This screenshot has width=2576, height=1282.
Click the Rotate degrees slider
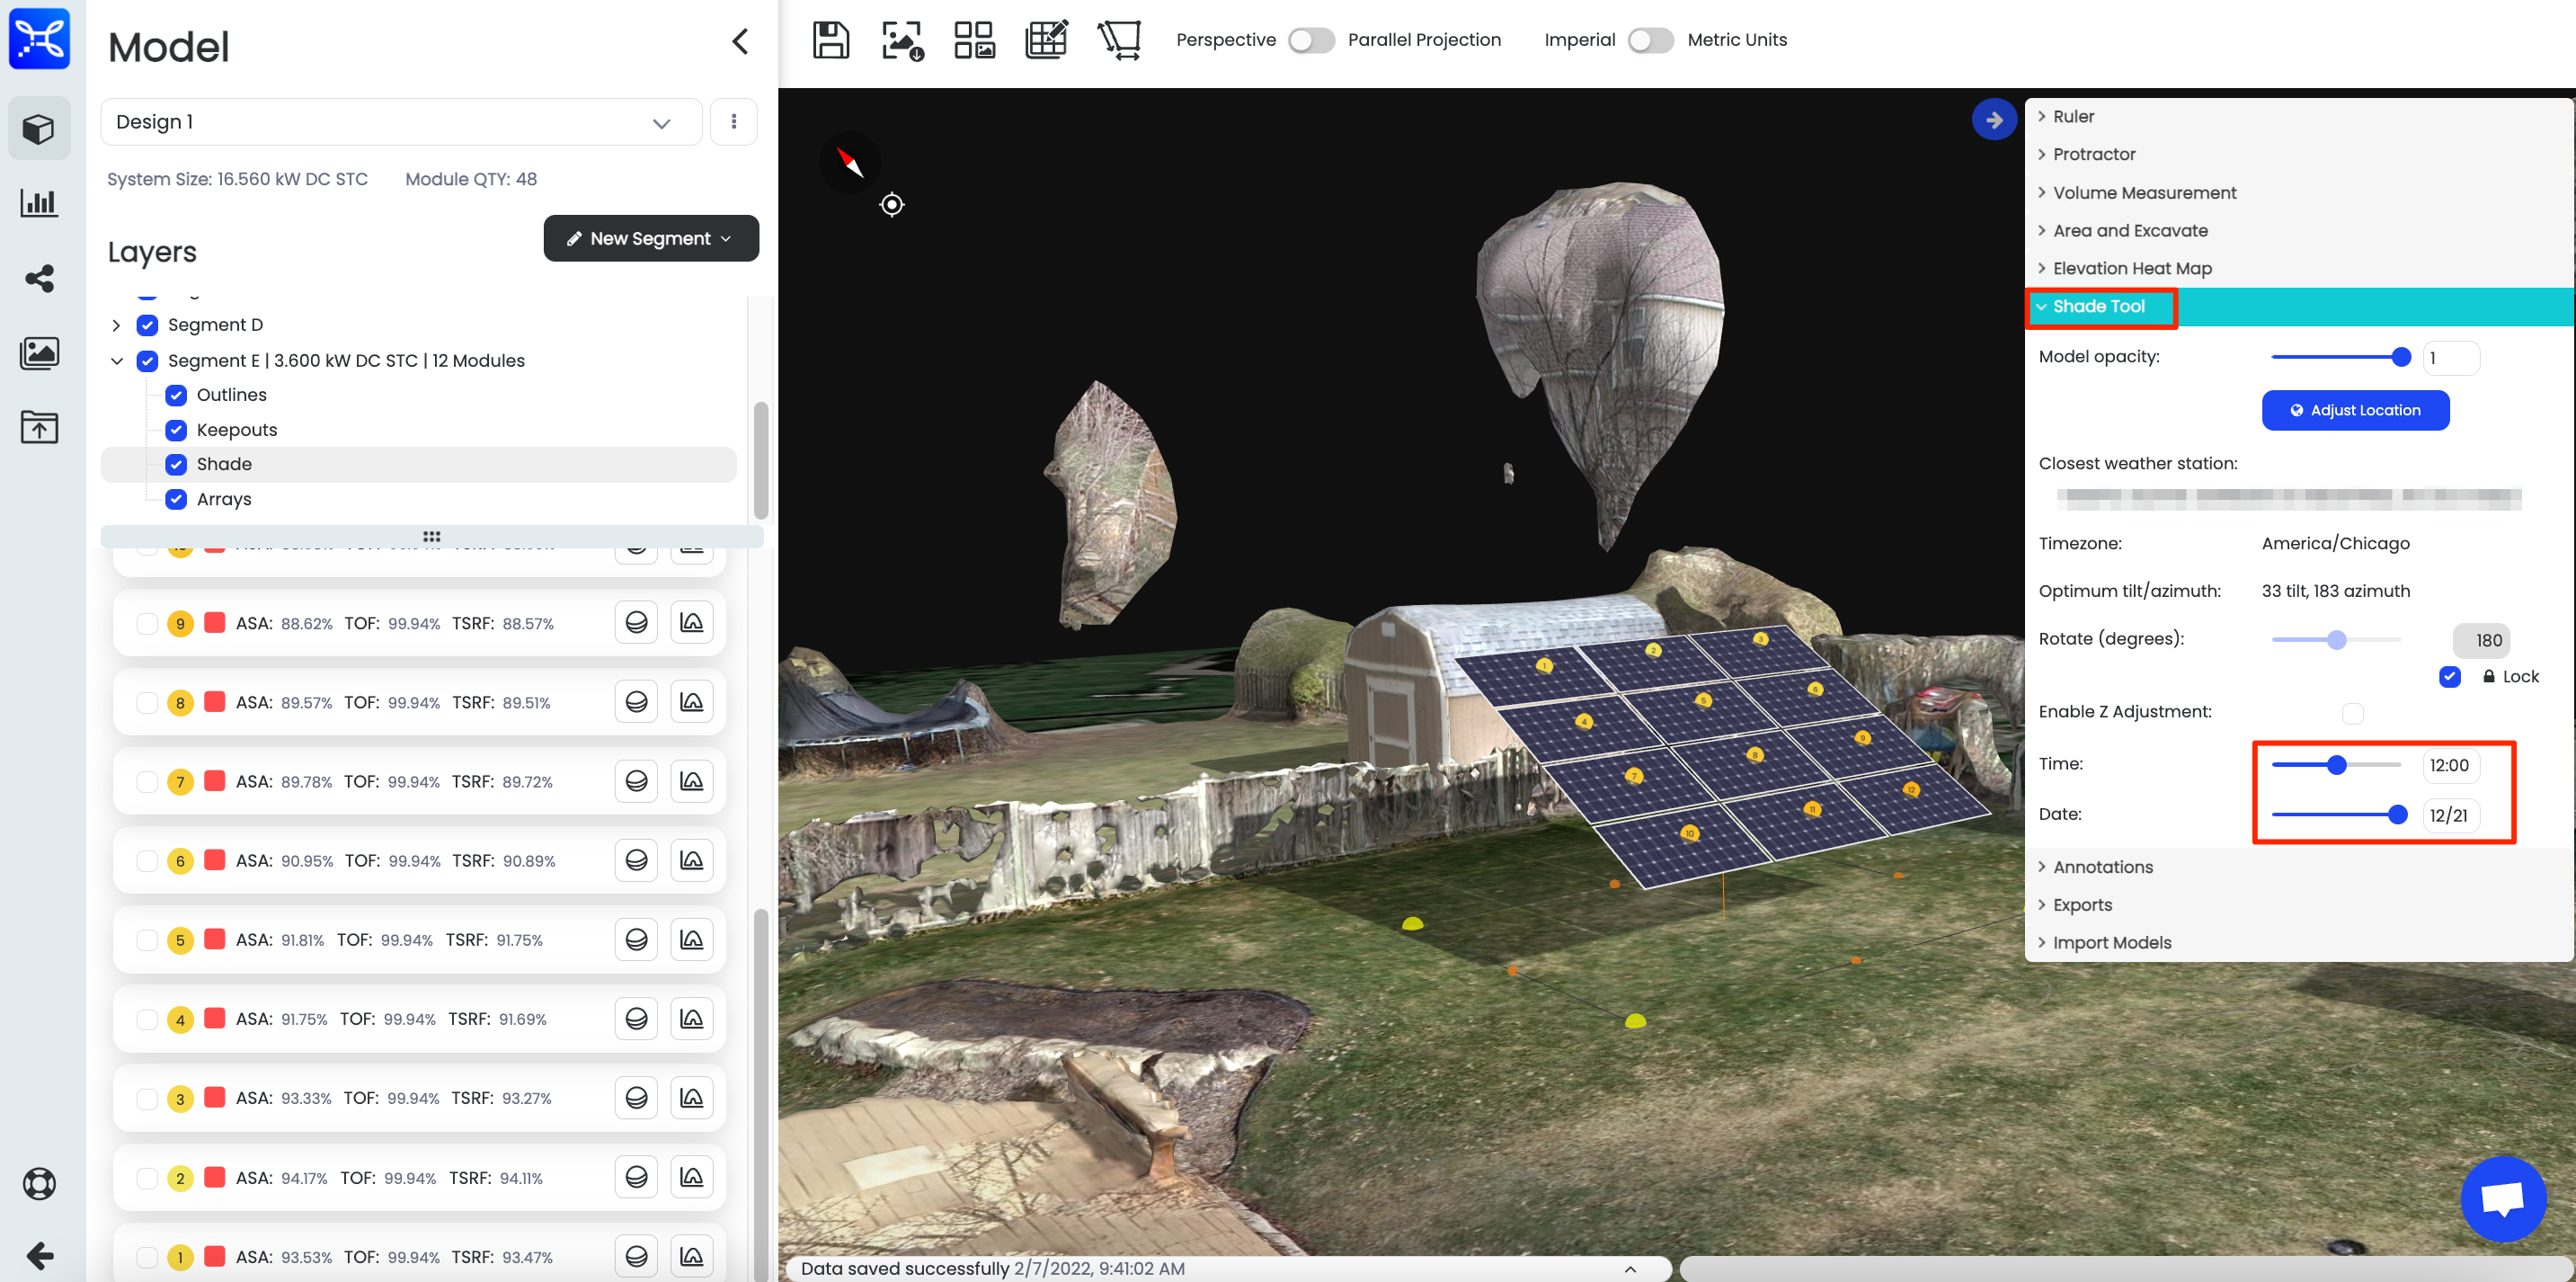tap(2336, 640)
